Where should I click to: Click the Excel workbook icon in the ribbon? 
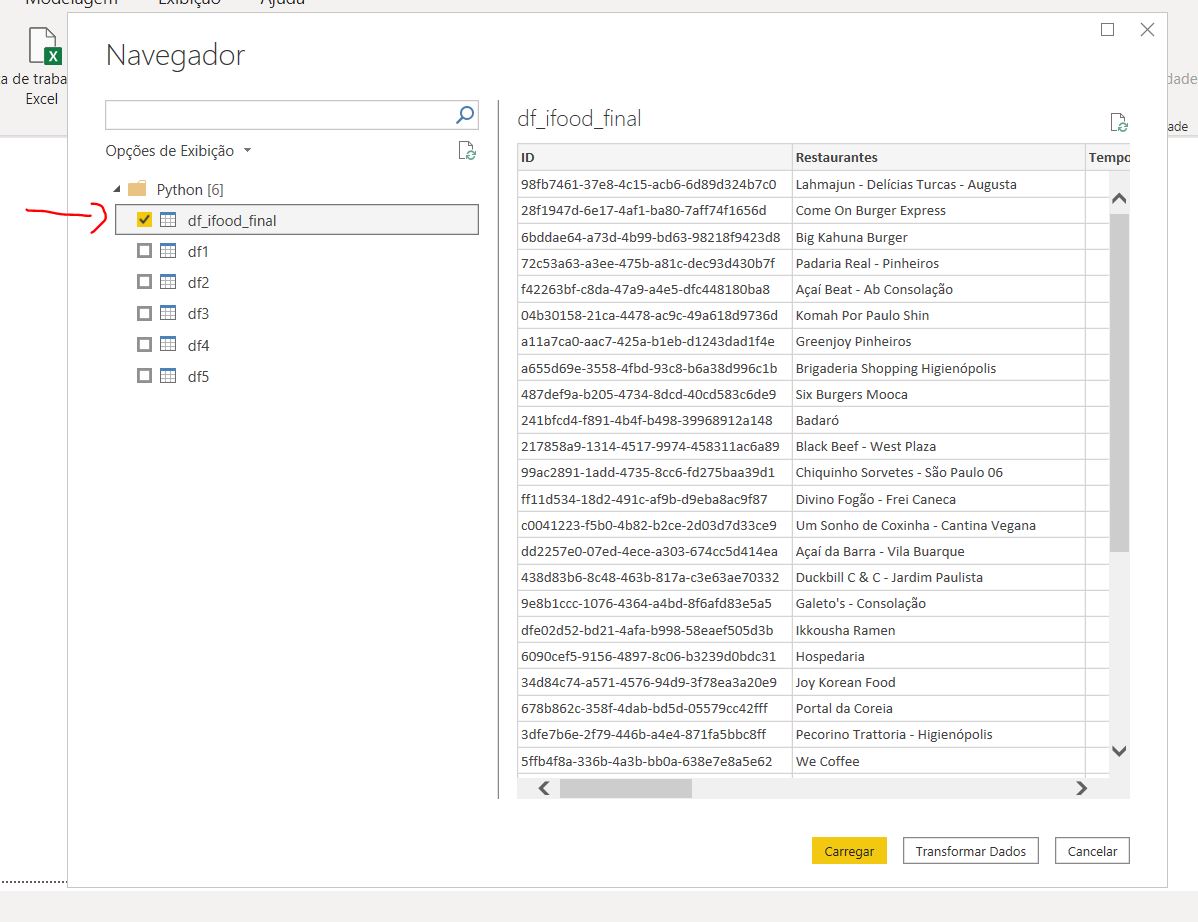click(44, 46)
